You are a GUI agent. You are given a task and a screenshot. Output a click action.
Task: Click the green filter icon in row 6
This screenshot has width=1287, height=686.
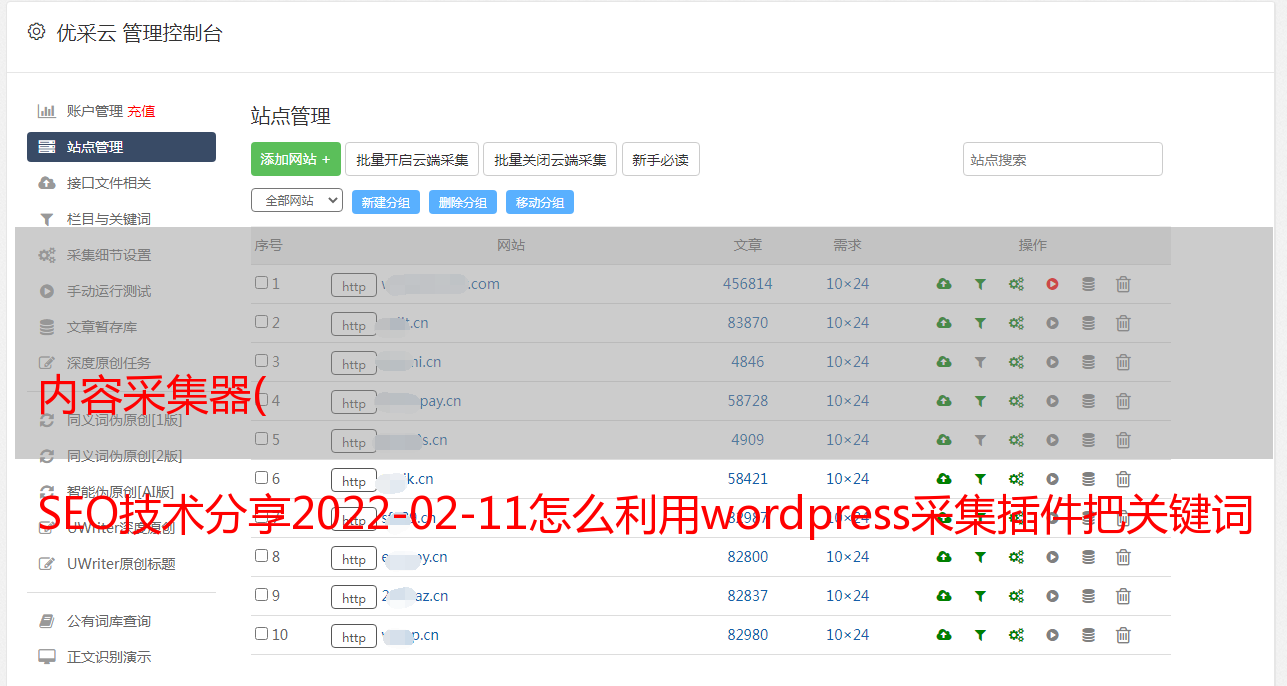[980, 479]
